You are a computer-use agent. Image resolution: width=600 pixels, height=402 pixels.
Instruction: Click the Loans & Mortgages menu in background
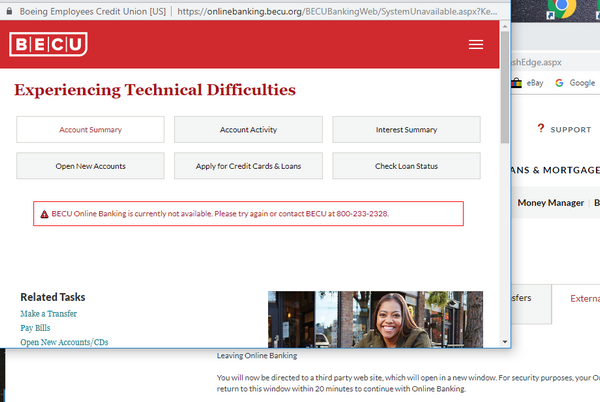pyautogui.click(x=556, y=170)
